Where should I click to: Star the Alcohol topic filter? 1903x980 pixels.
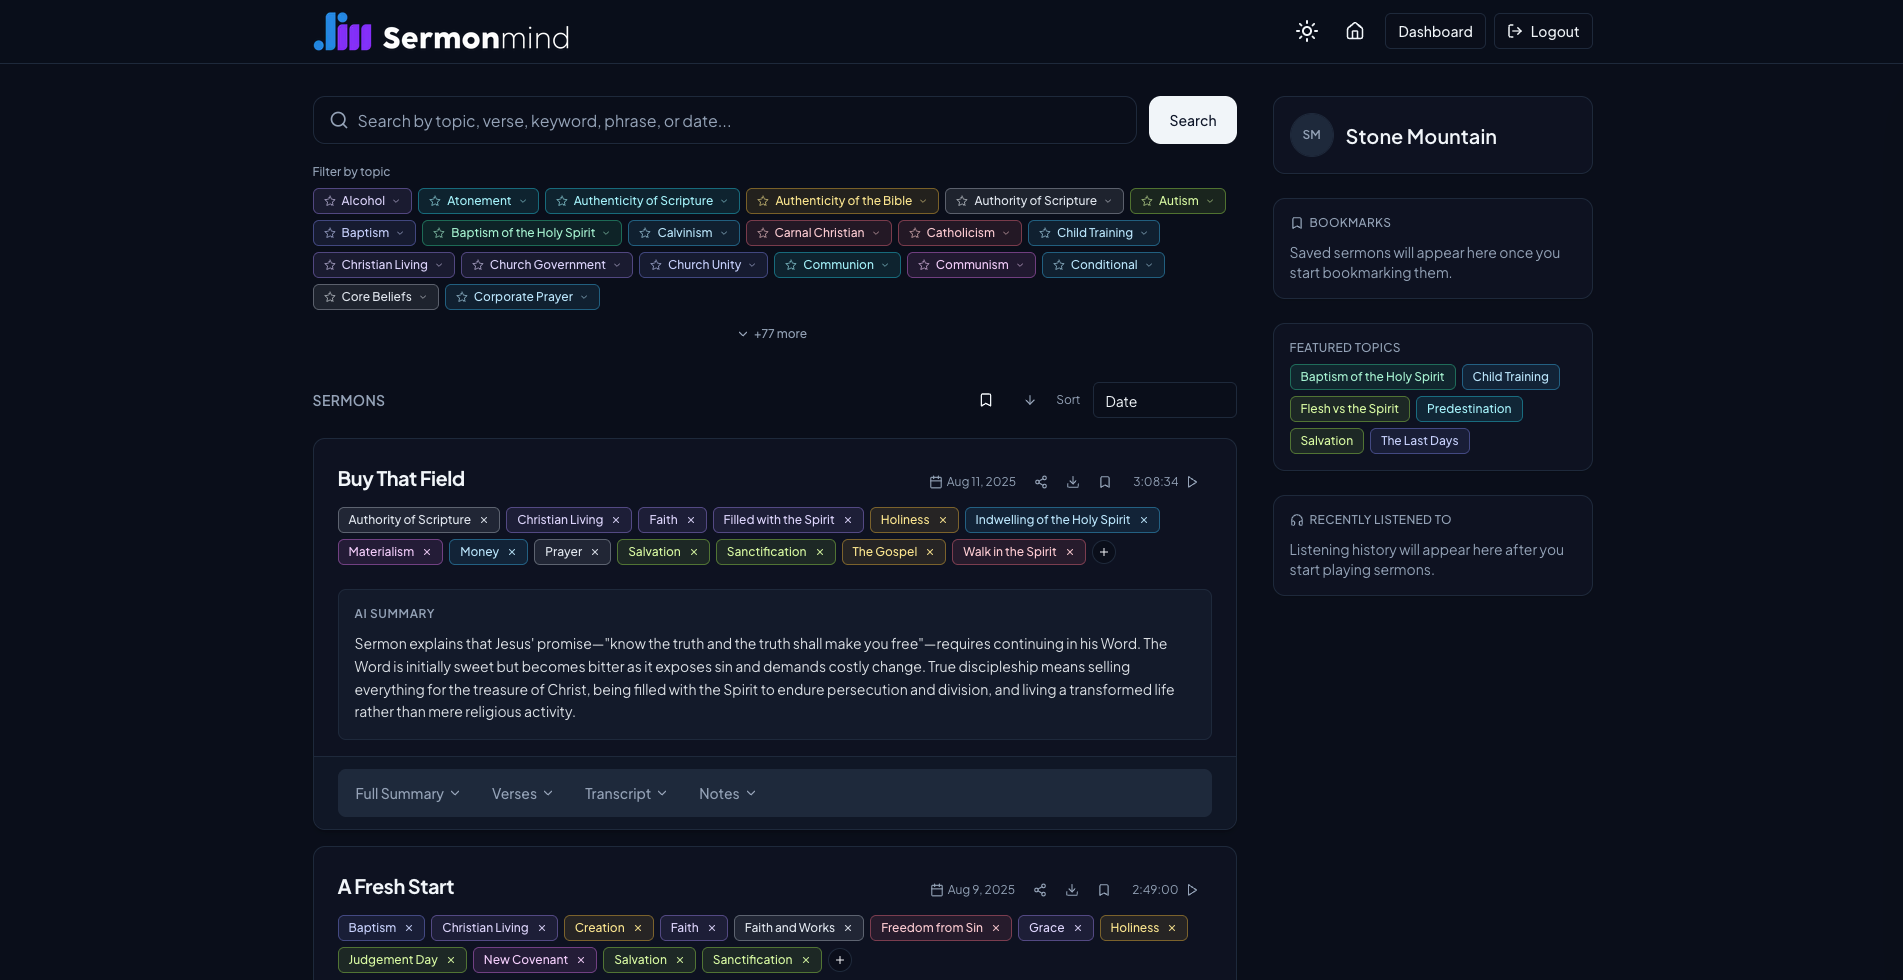(330, 201)
